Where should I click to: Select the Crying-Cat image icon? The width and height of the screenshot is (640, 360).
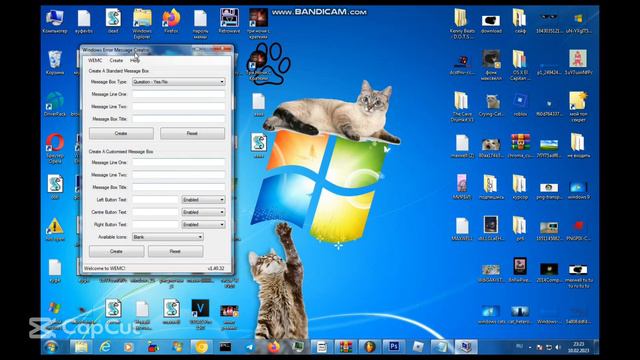point(491,105)
